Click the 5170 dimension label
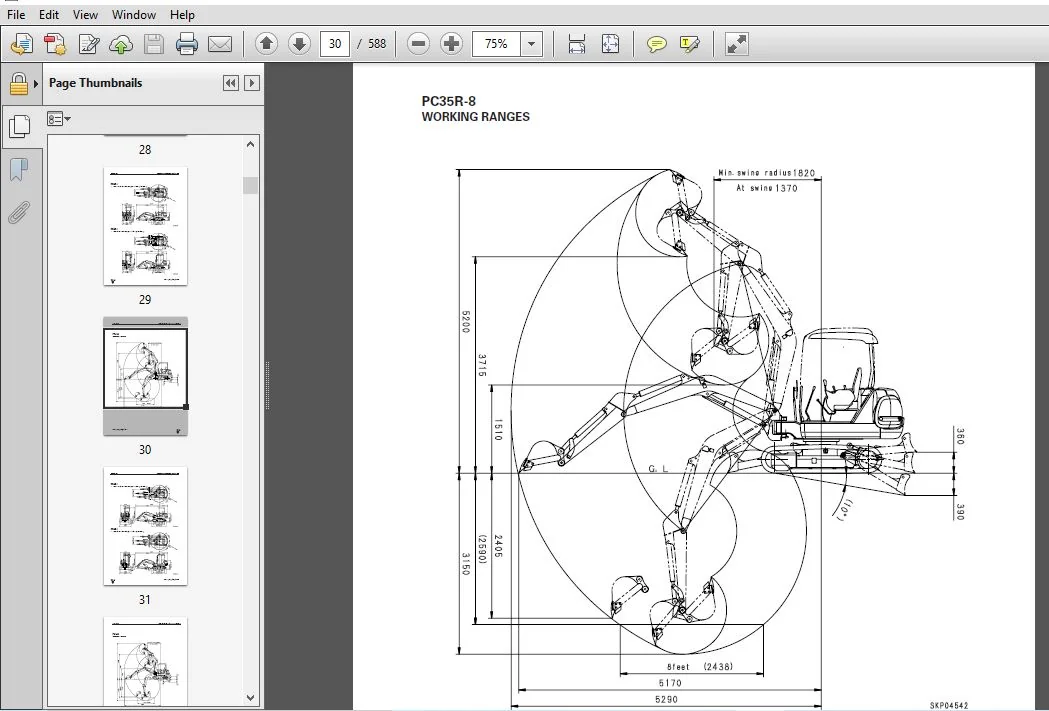This screenshot has height=711, width=1049. click(670, 683)
